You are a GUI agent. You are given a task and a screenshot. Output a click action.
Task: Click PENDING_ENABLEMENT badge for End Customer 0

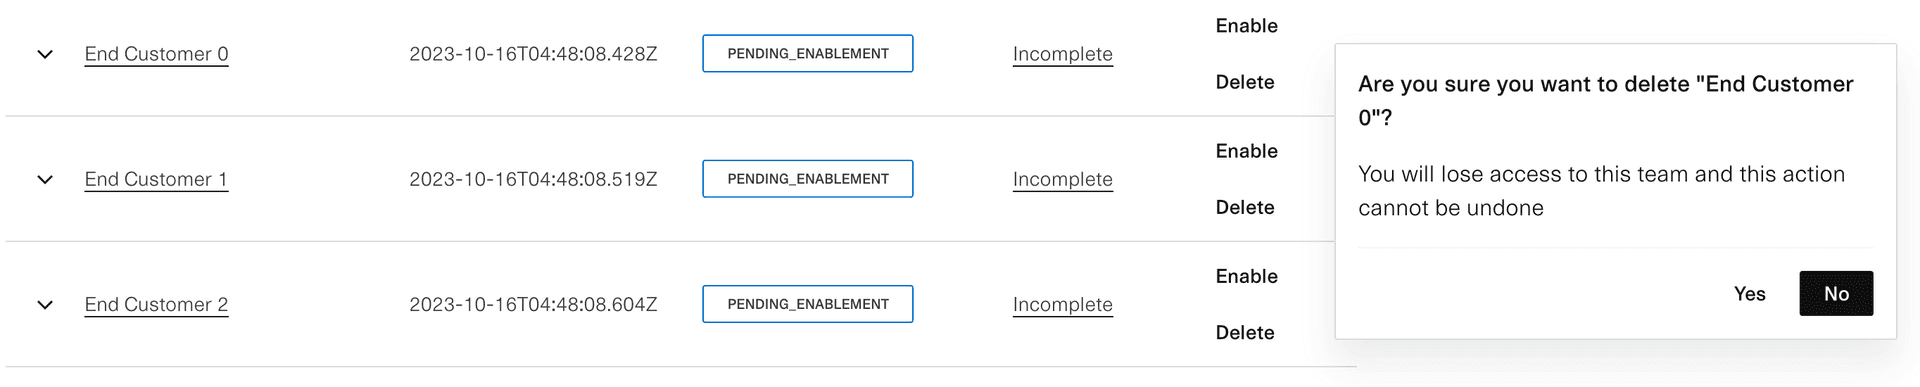pos(808,54)
